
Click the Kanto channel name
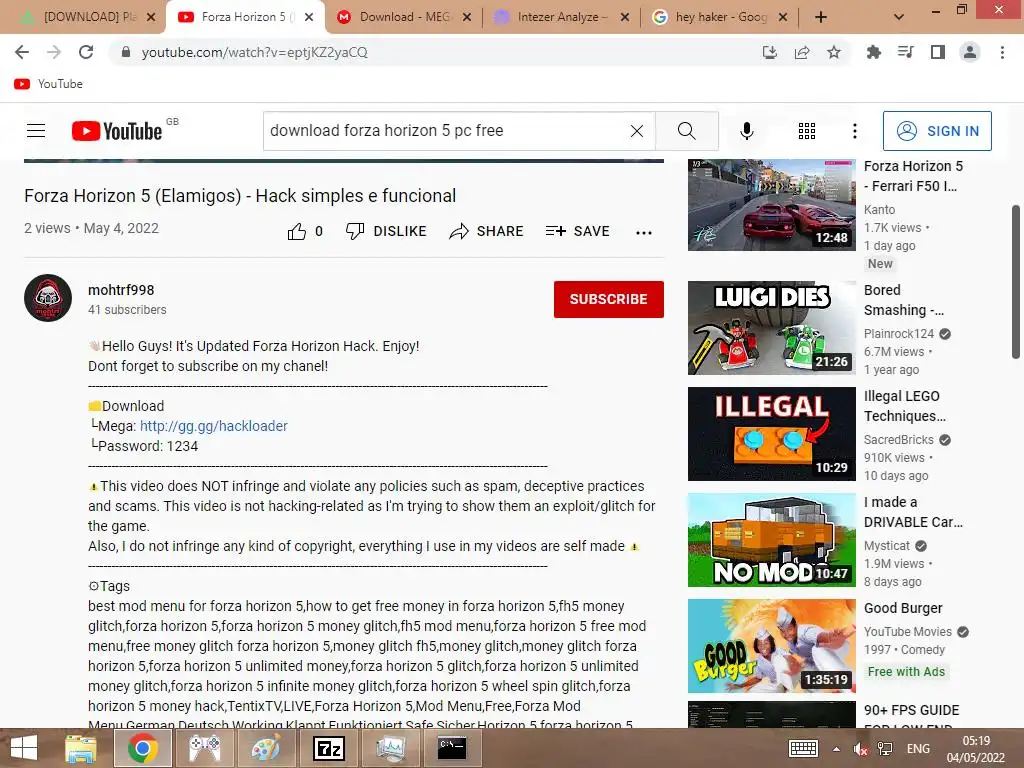tap(880, 210)
